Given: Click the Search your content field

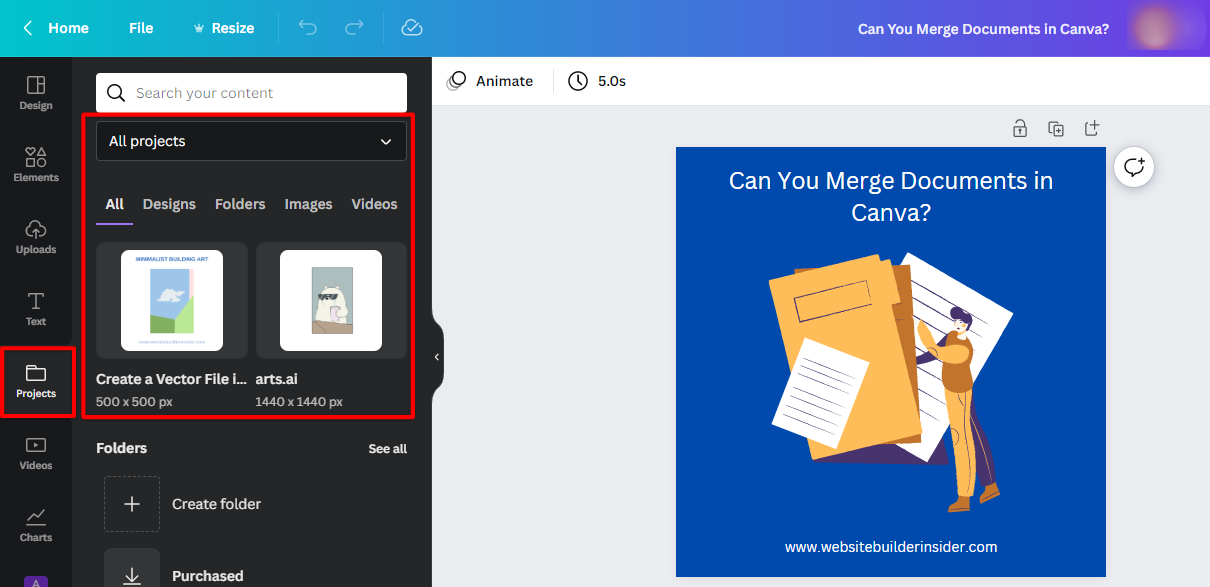Looking at the screenshot, I should 251,93.
